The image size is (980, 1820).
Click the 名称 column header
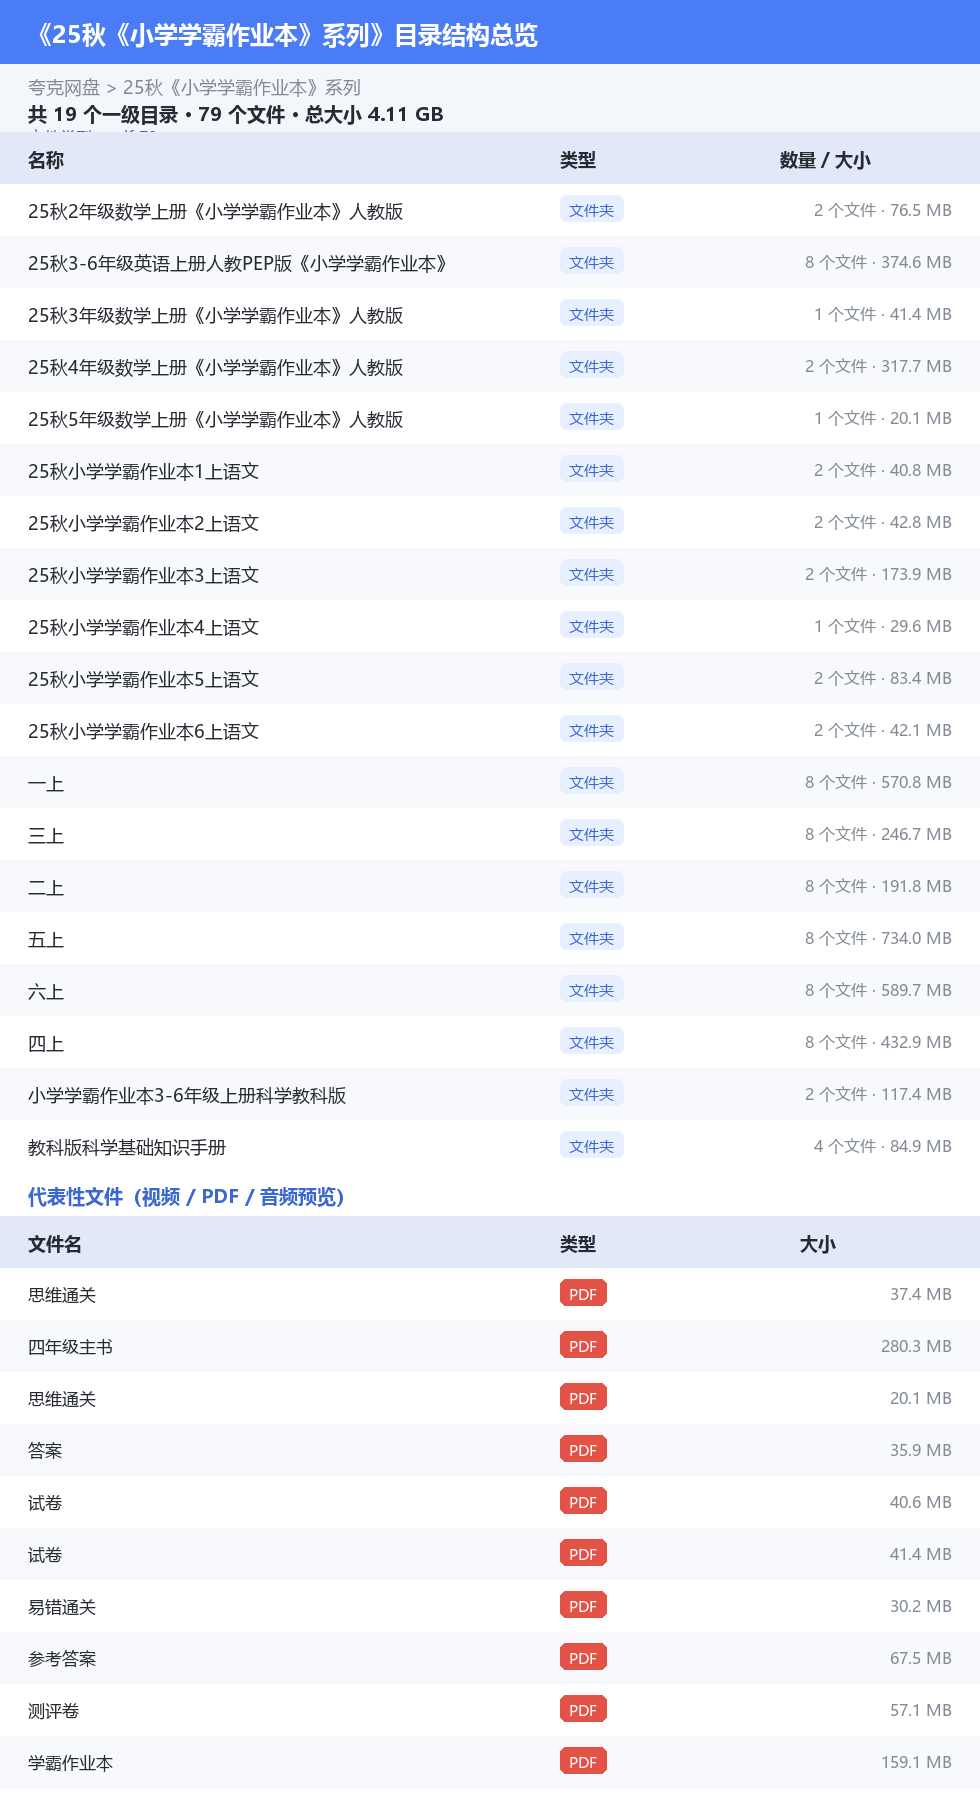pos(46,160)
